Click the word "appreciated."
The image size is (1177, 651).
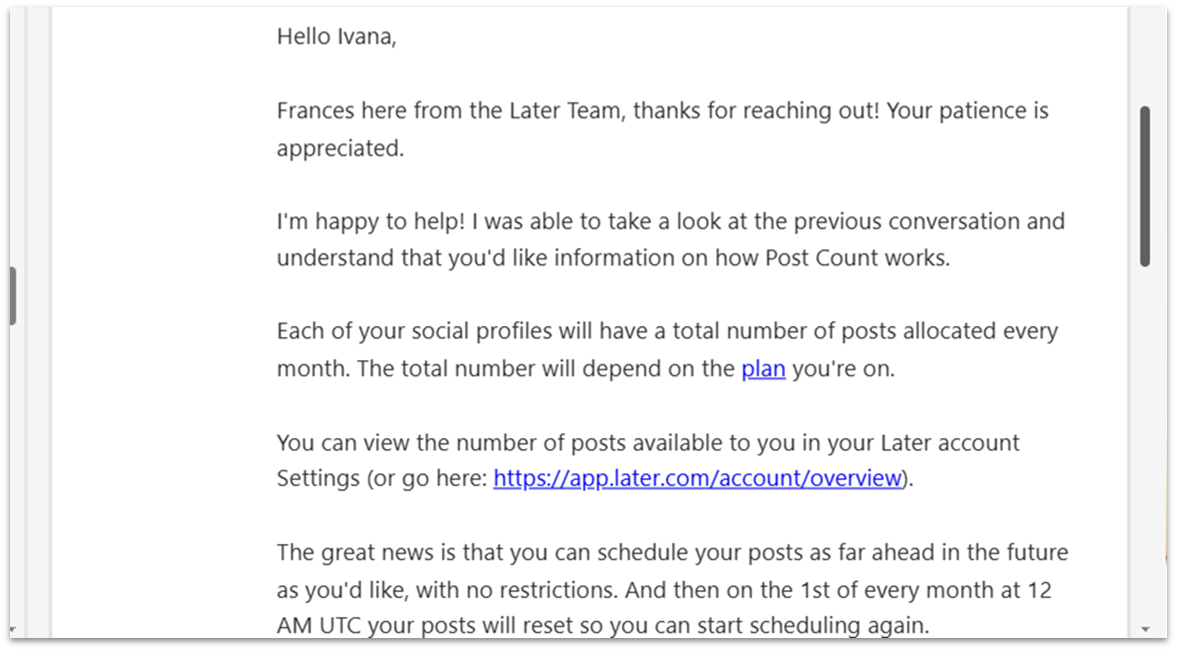point(340,148)
